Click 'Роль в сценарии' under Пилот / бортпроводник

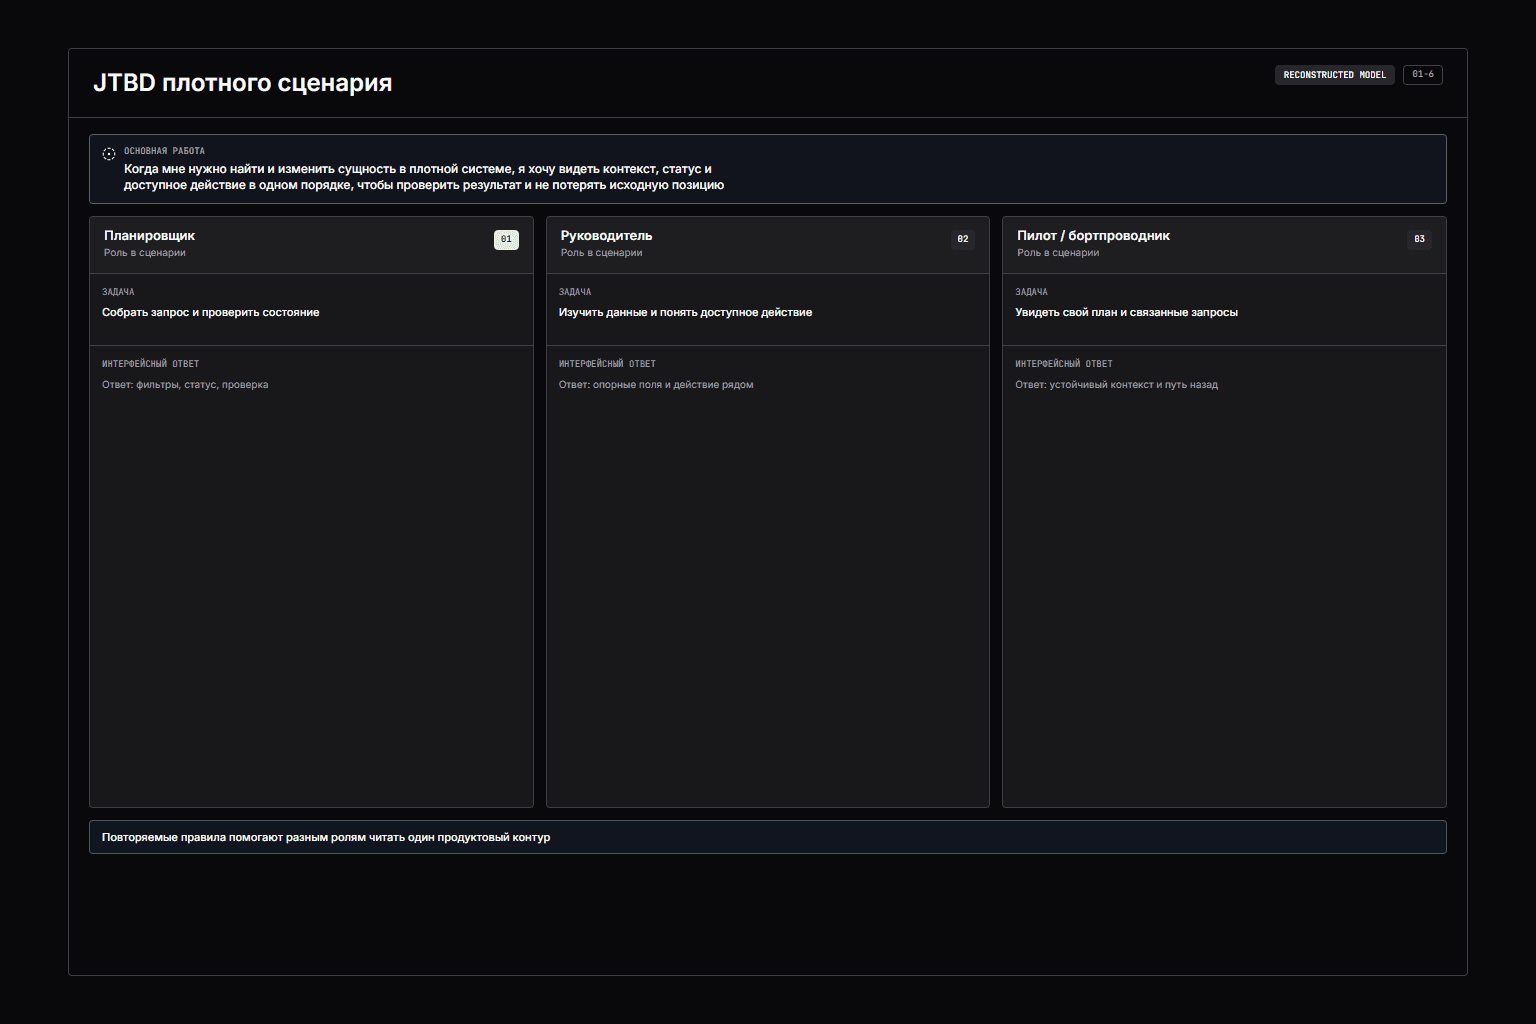1058,253
